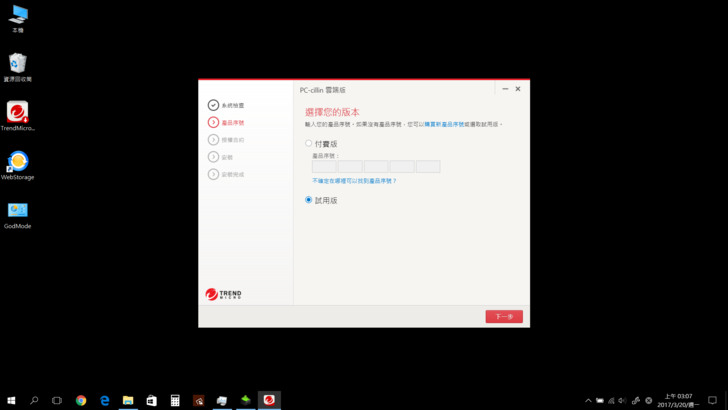The width and height of the screenshot is (728, 410).
Task: Close the PC-cillin installer window
Action: coord(518,89)
